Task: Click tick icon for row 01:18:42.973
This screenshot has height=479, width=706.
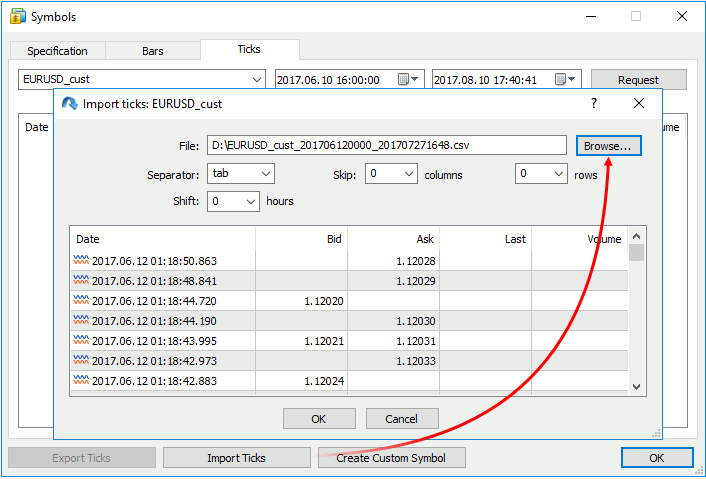Action: pyautogui.click(x=81, y=360)
